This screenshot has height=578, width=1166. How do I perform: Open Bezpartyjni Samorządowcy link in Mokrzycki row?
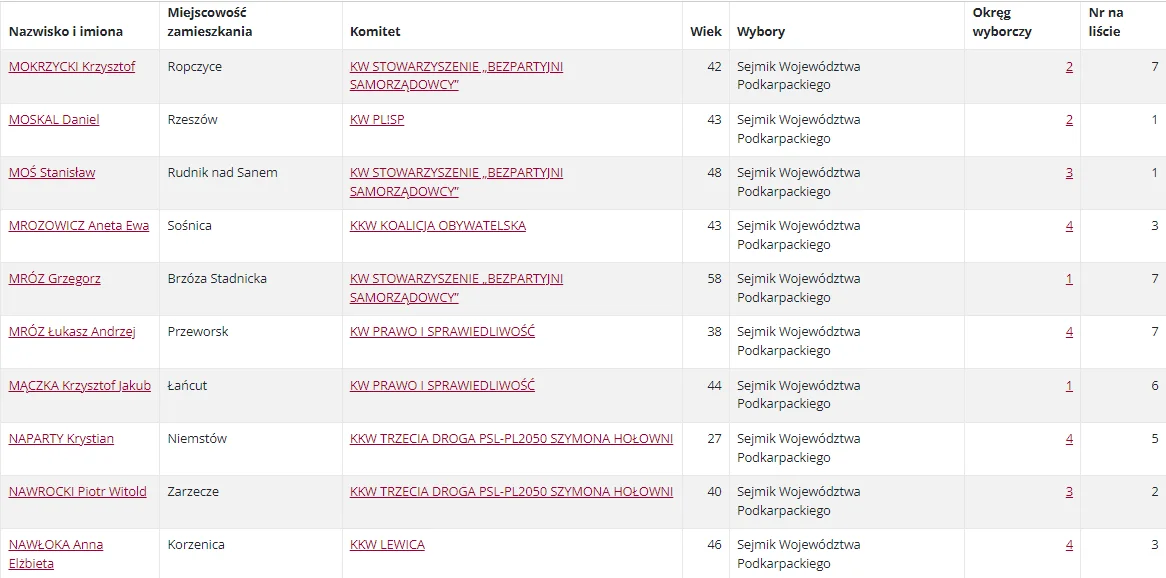point(456,76)
